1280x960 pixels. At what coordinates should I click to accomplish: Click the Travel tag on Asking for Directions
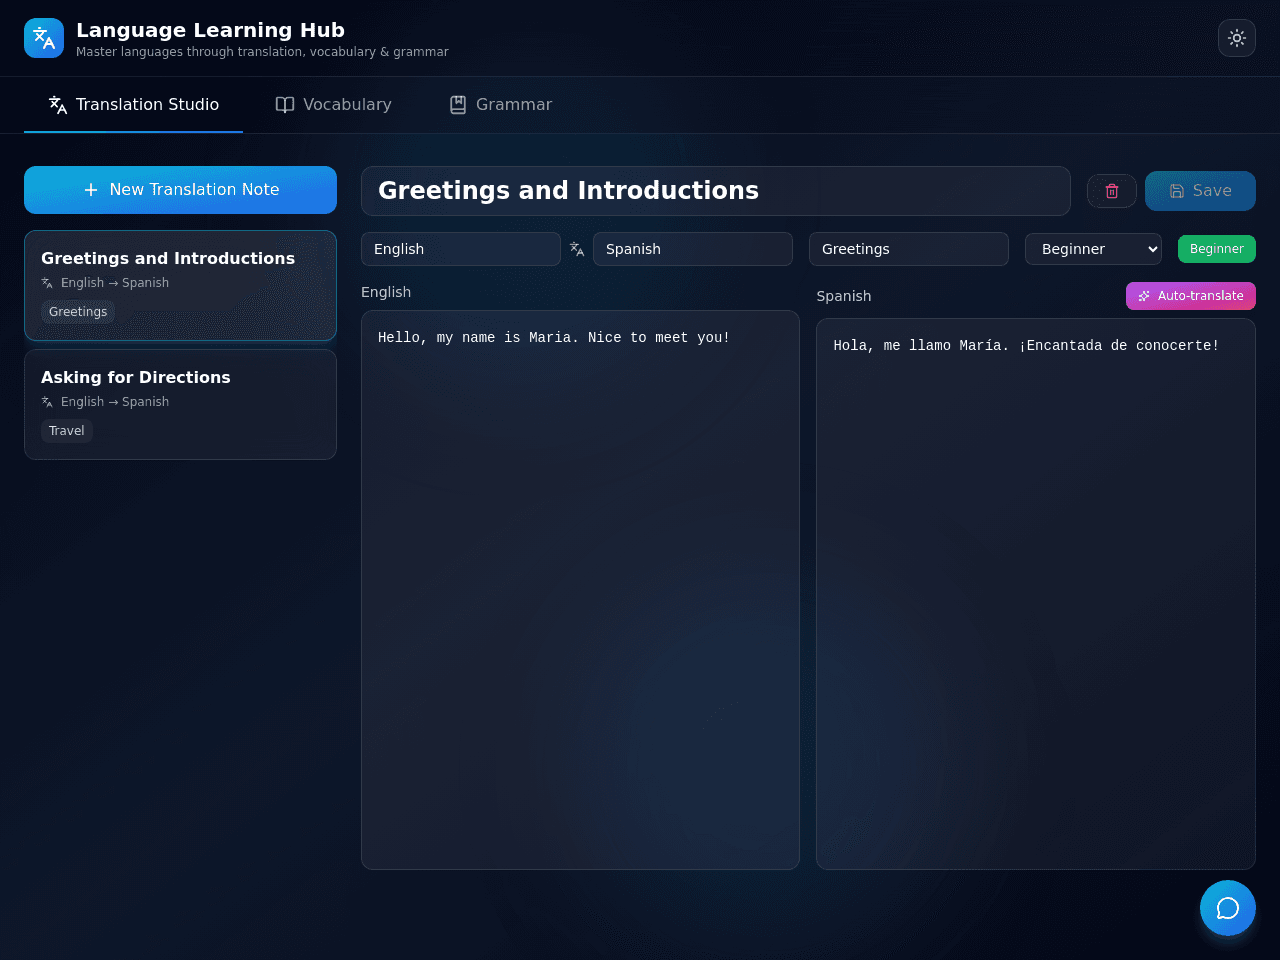tap(67, 431)
